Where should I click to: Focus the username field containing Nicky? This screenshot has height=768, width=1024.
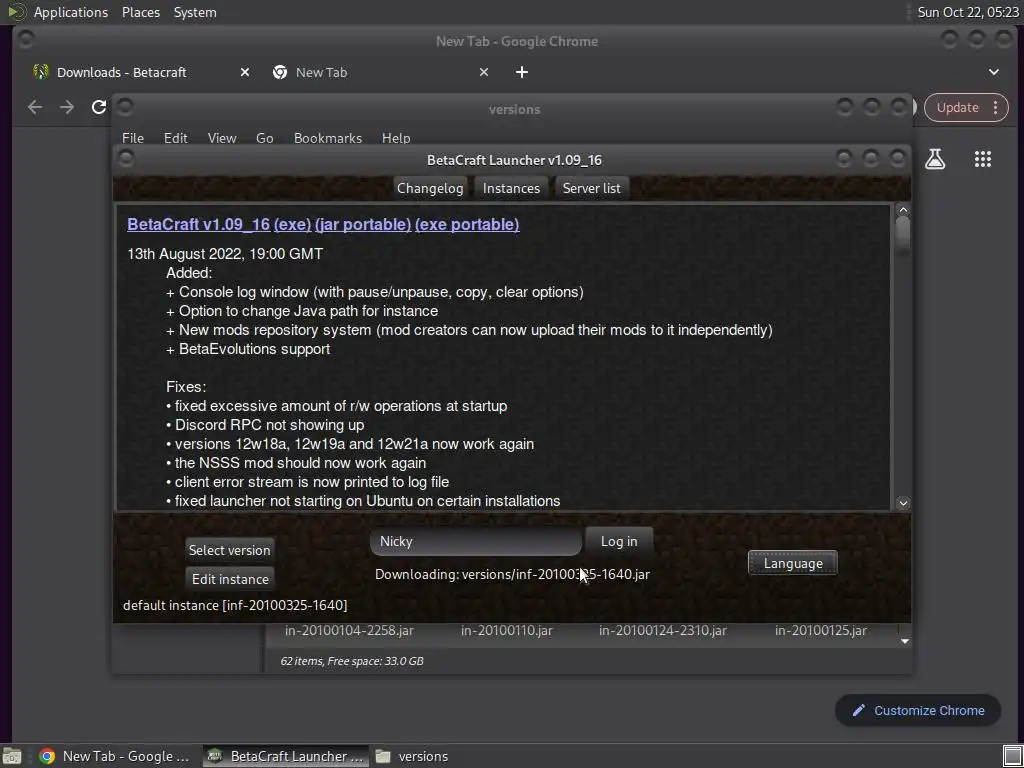[476, 541]
